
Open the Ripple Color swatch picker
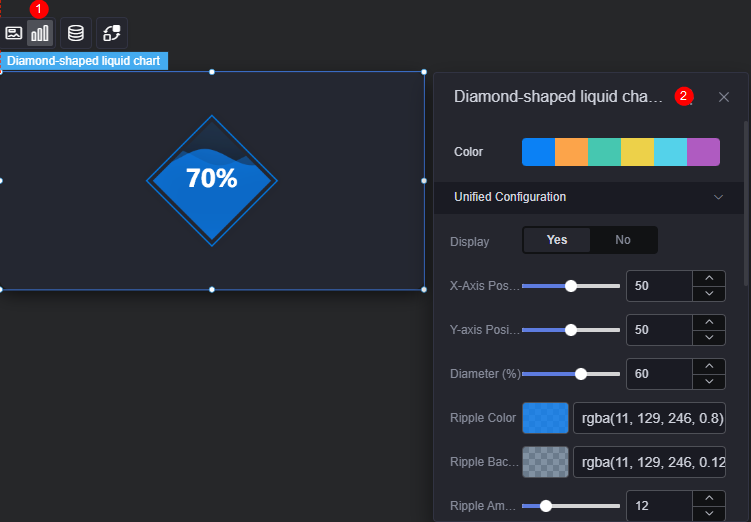pyautogui.click(x=545, y=418)
